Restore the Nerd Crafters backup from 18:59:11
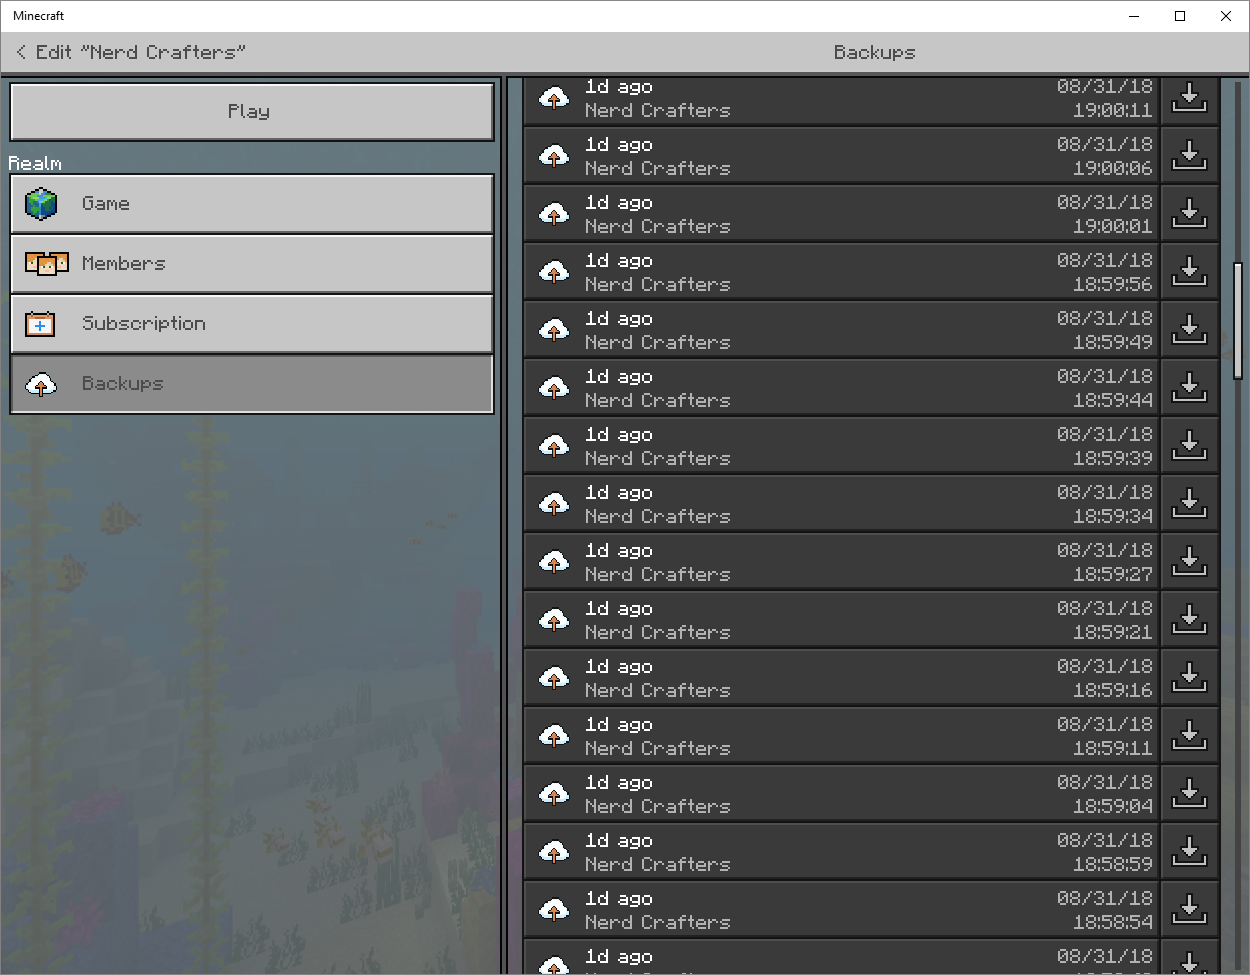1250x975 pixels. (841, 735)
